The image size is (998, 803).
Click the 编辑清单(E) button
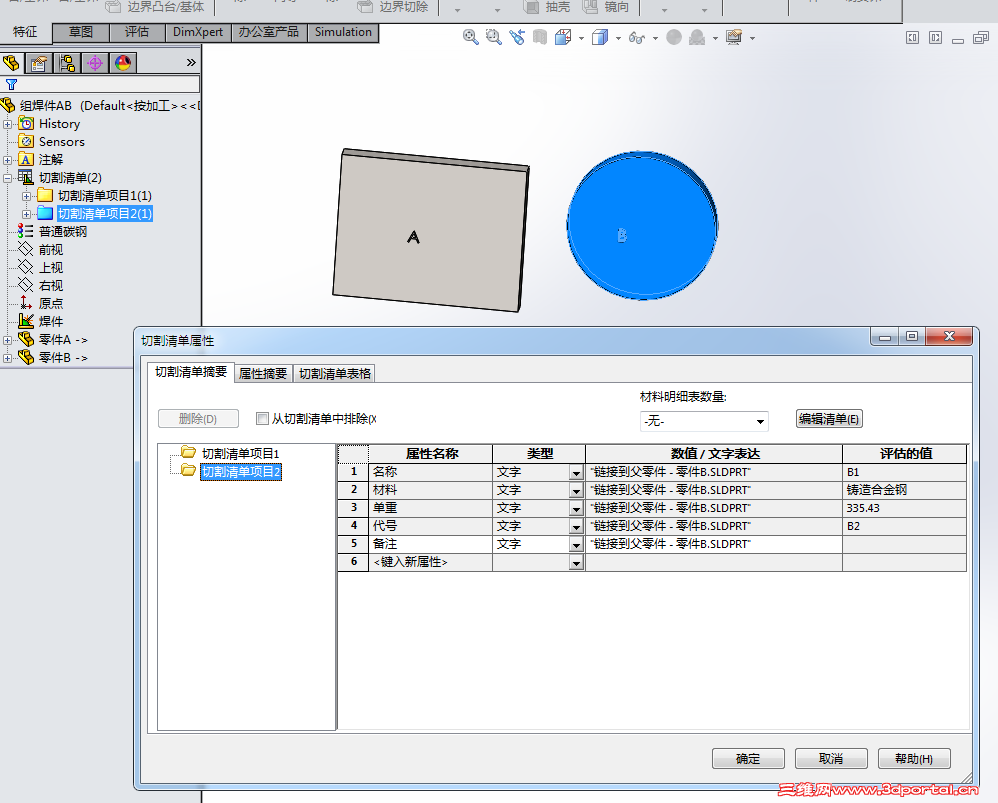coord(829,419)
